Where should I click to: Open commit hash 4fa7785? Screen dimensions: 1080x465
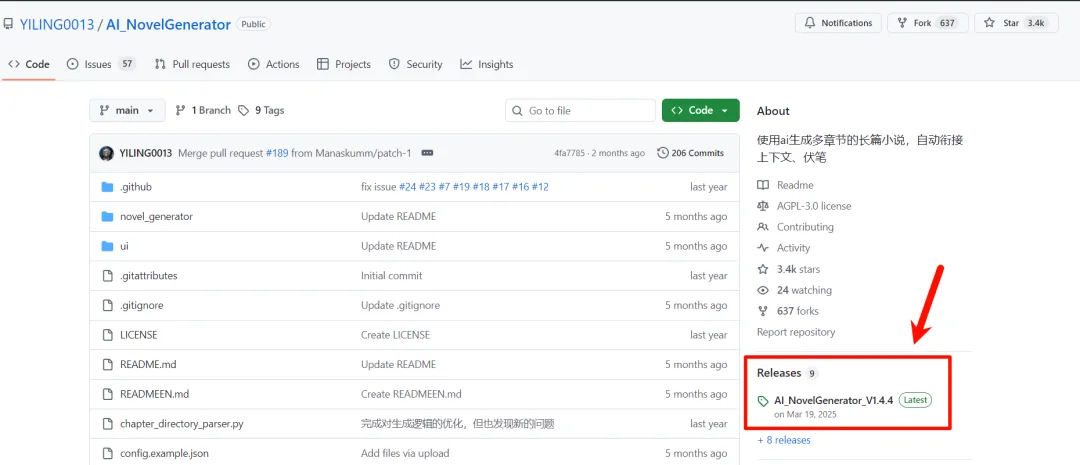[x=571, y=153]
